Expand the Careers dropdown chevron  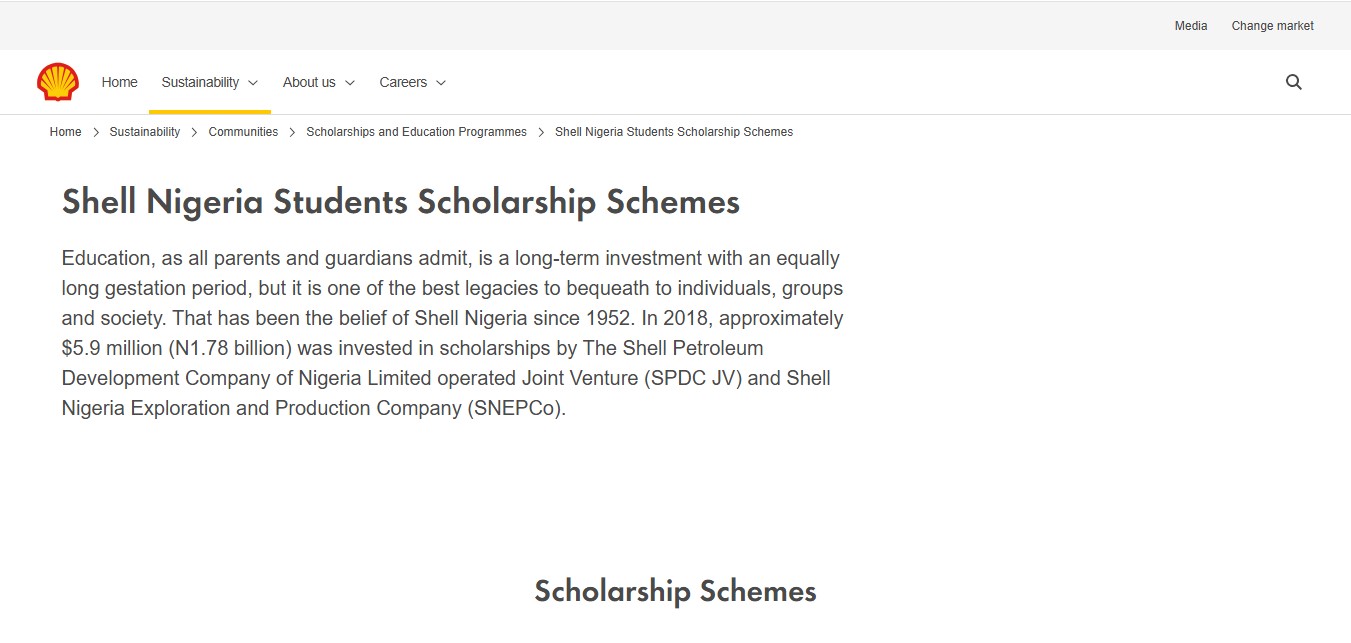tap(441, 83)
